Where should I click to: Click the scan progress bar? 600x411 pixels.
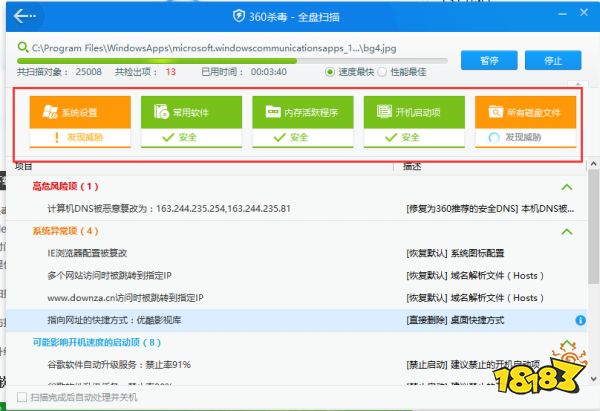pos(232,61)
